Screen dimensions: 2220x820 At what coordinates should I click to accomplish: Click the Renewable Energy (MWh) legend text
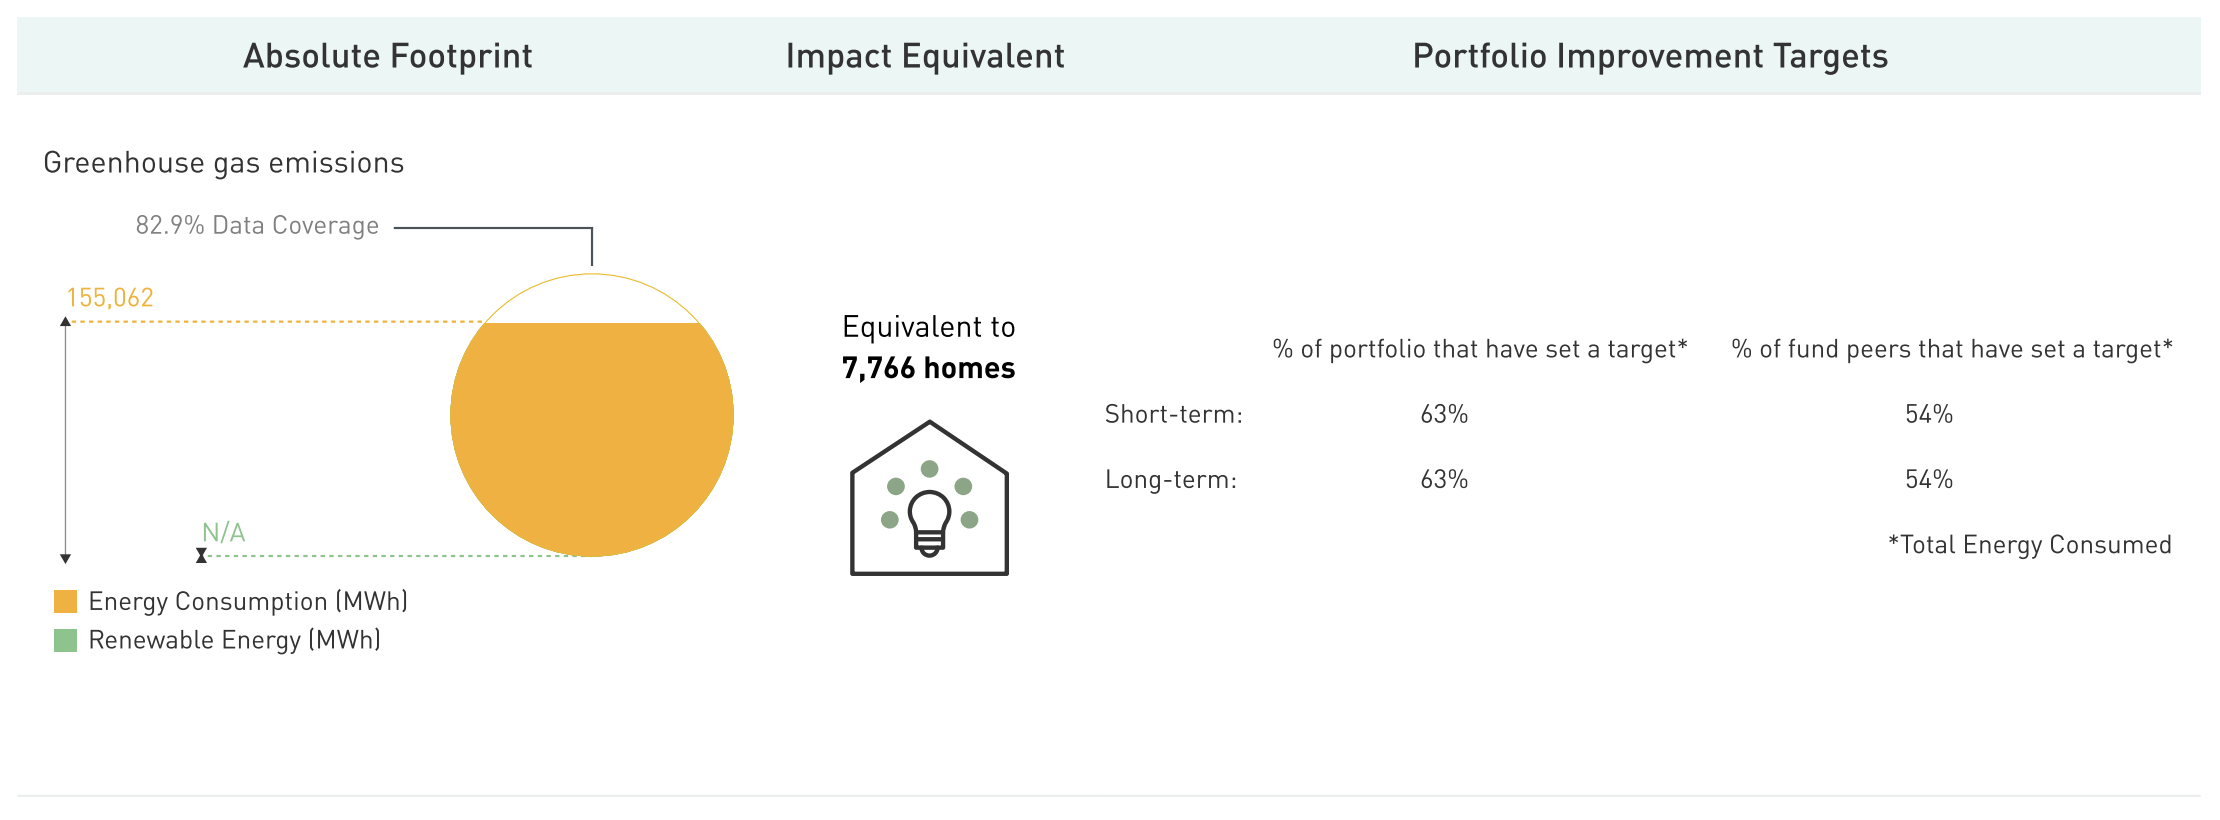click(235, 640)
